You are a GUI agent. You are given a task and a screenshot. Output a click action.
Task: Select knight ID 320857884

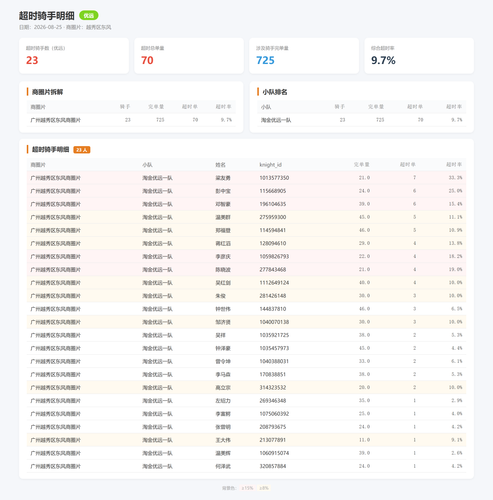click(x=273, y=466)
